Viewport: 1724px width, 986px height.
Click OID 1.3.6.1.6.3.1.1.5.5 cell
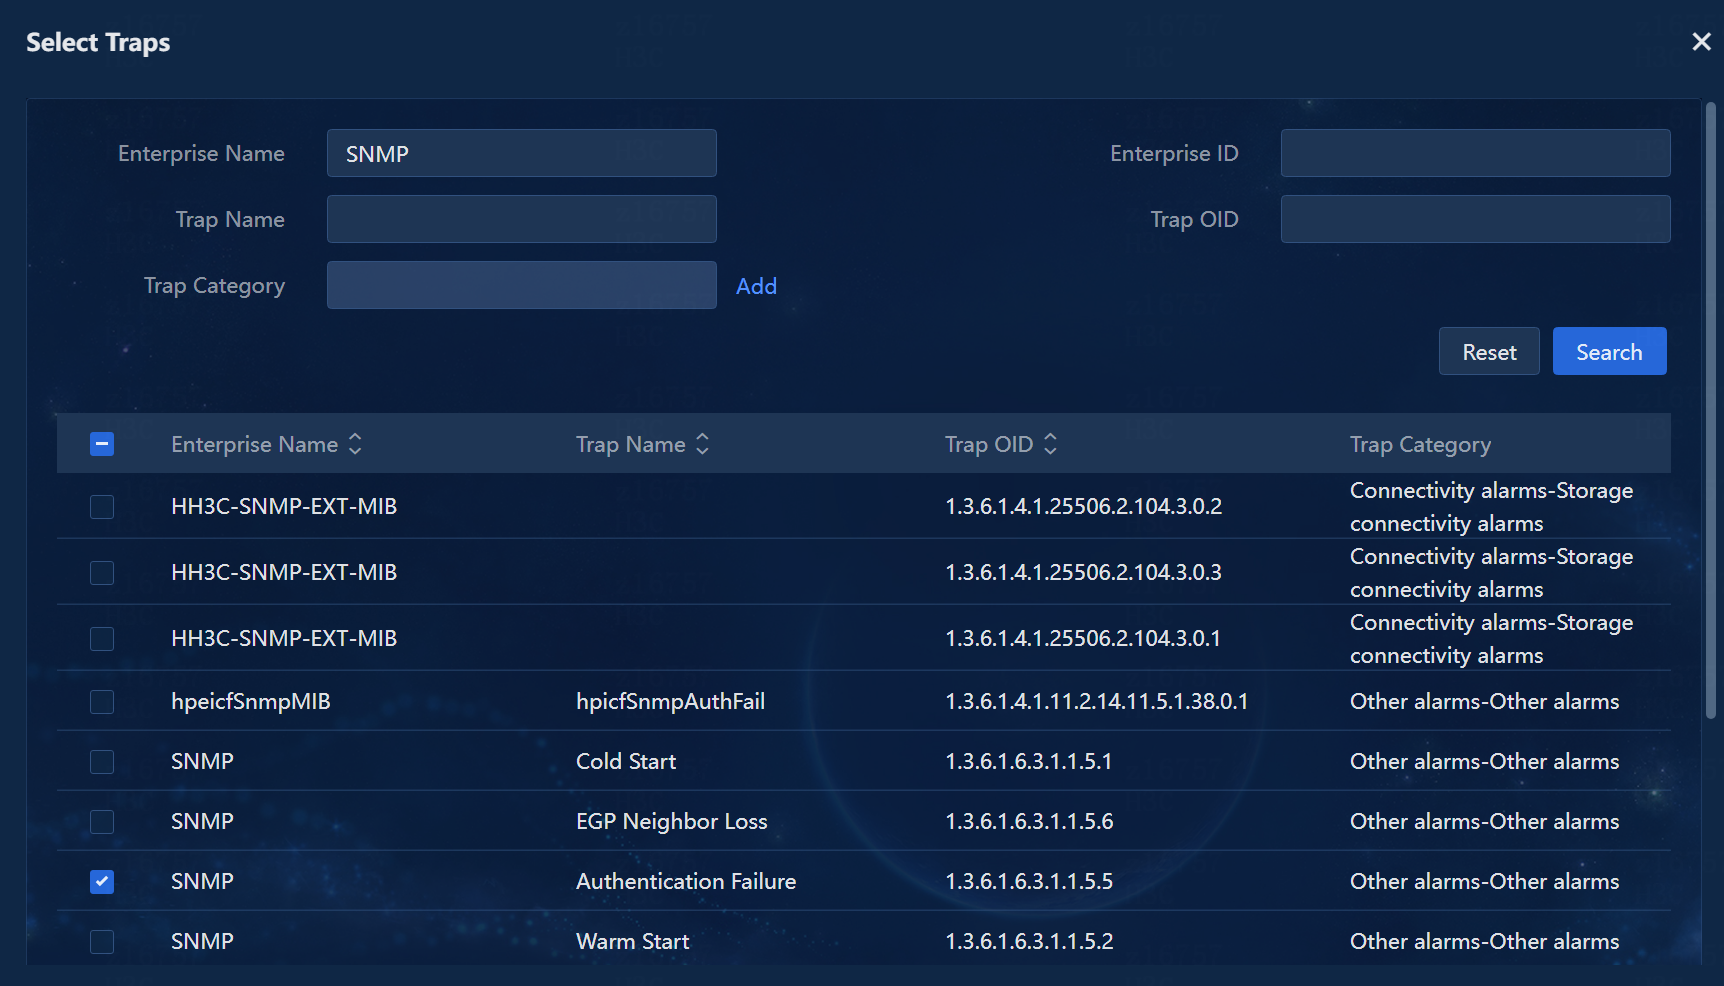[1029, 882]
